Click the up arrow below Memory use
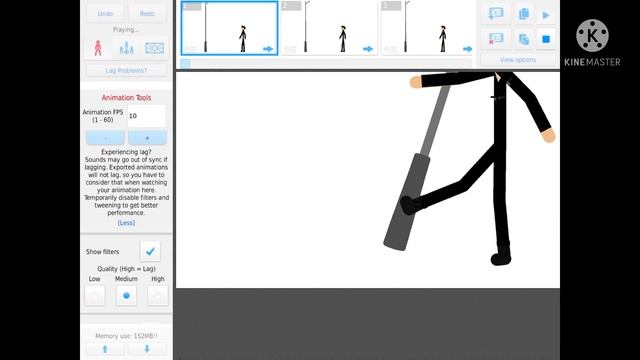 point(105,349)
